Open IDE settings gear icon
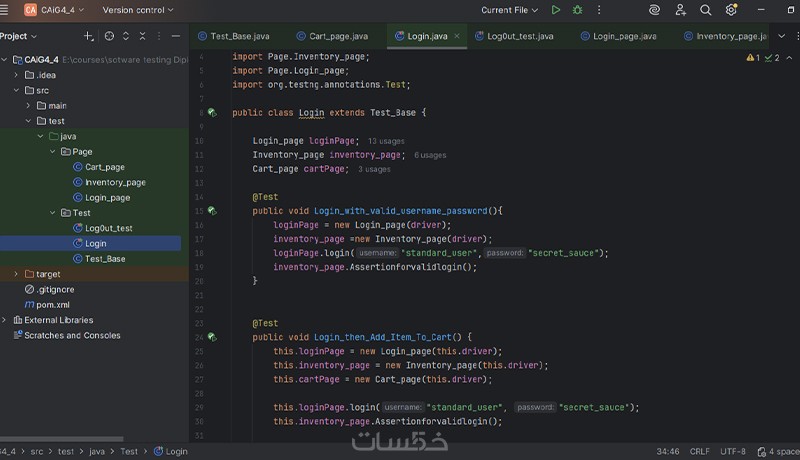800x460 pixels. 731,10
